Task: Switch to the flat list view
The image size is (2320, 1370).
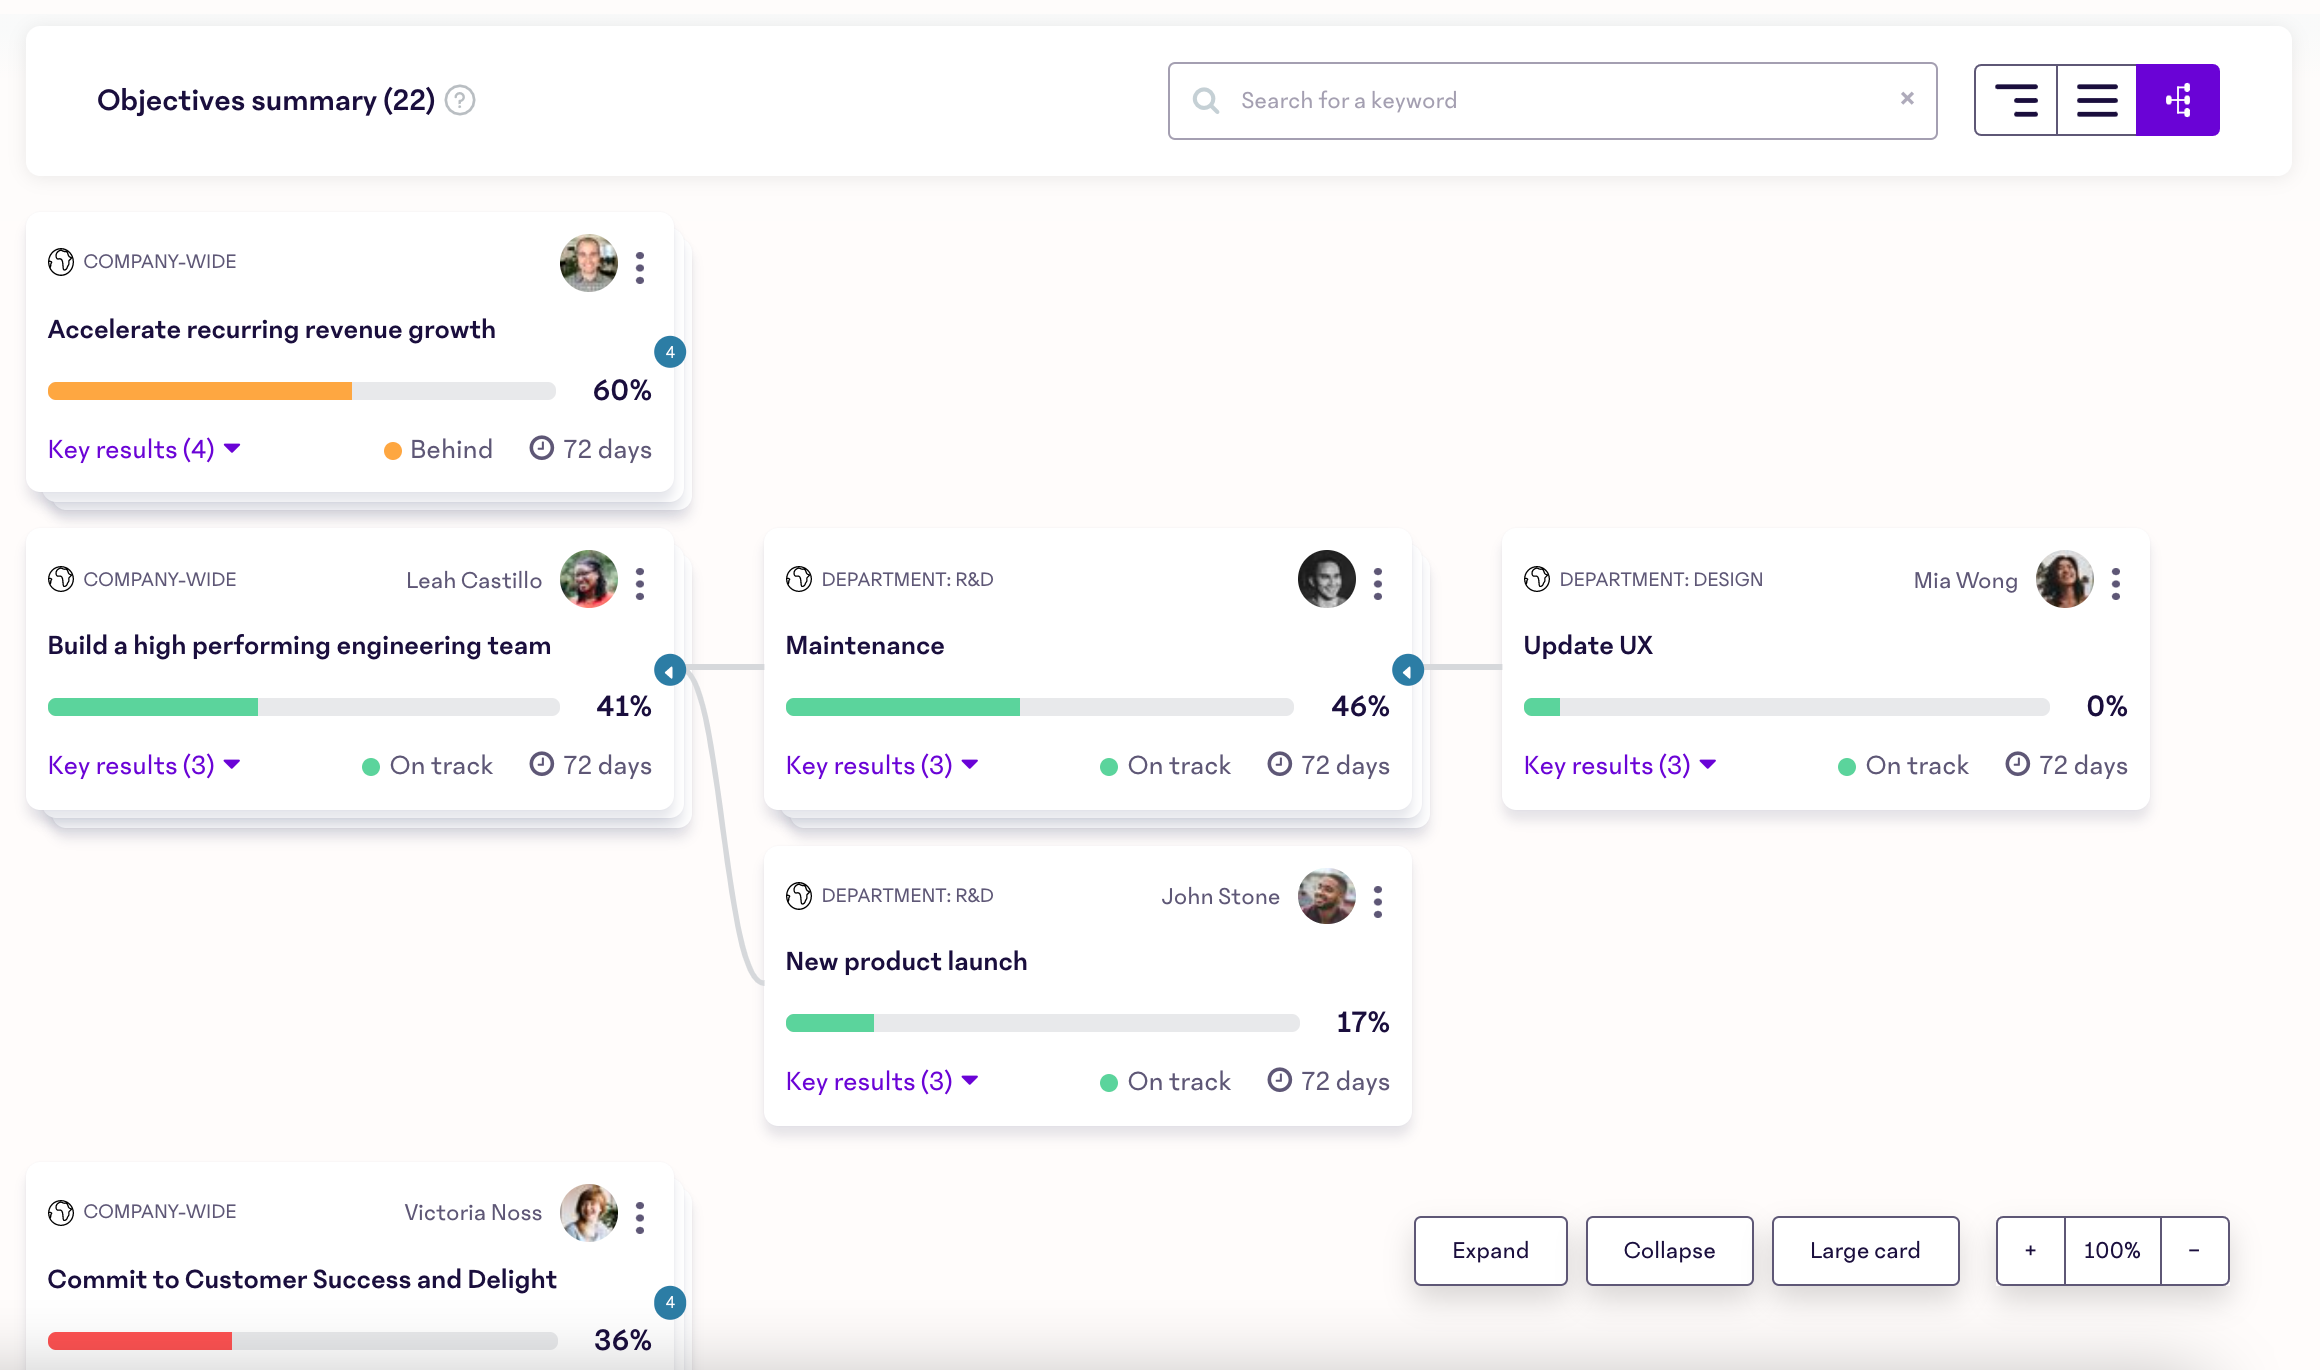Action: click(2096, 100)
